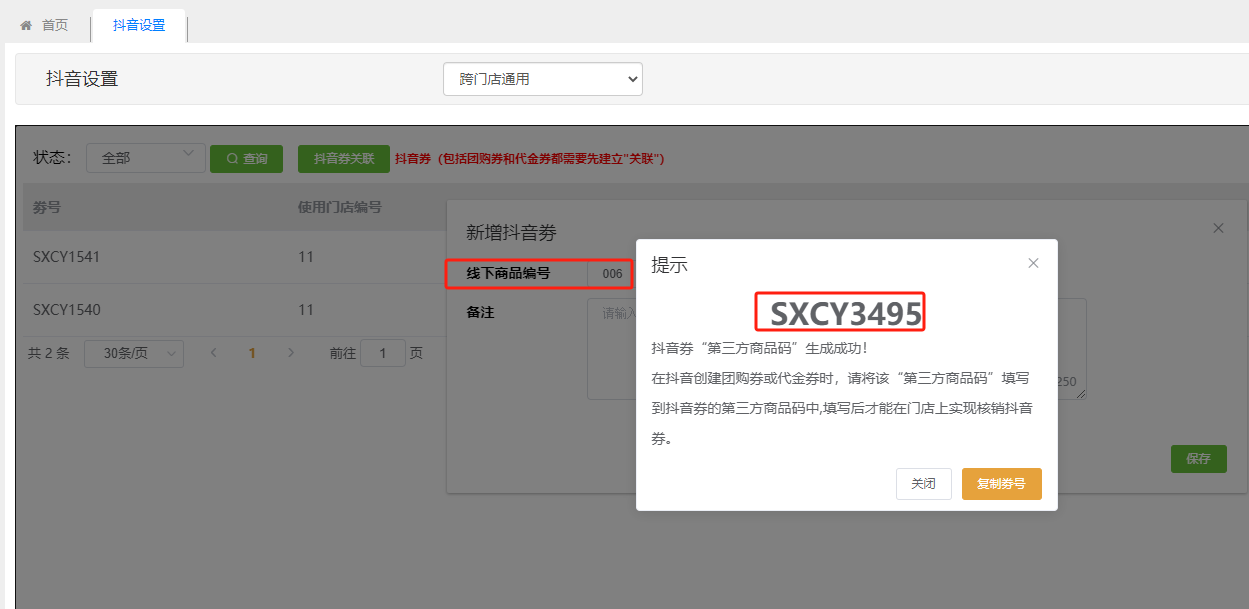Click the 复制券号 button

point(1001,484)
